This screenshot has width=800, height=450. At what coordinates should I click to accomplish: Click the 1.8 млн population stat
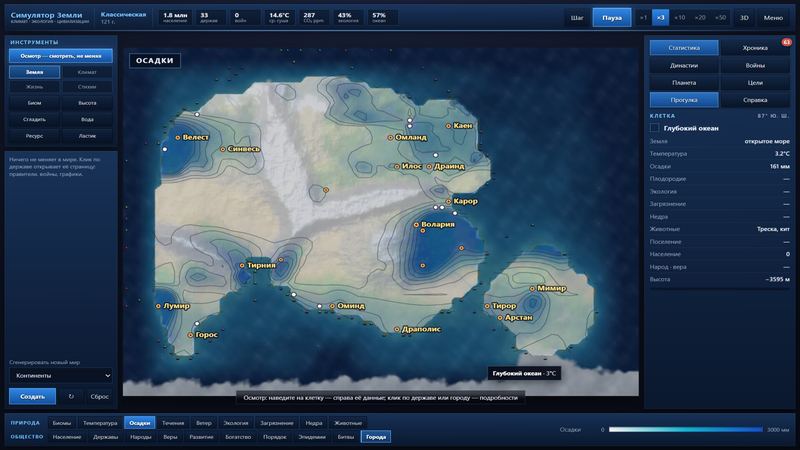point(175,17)
